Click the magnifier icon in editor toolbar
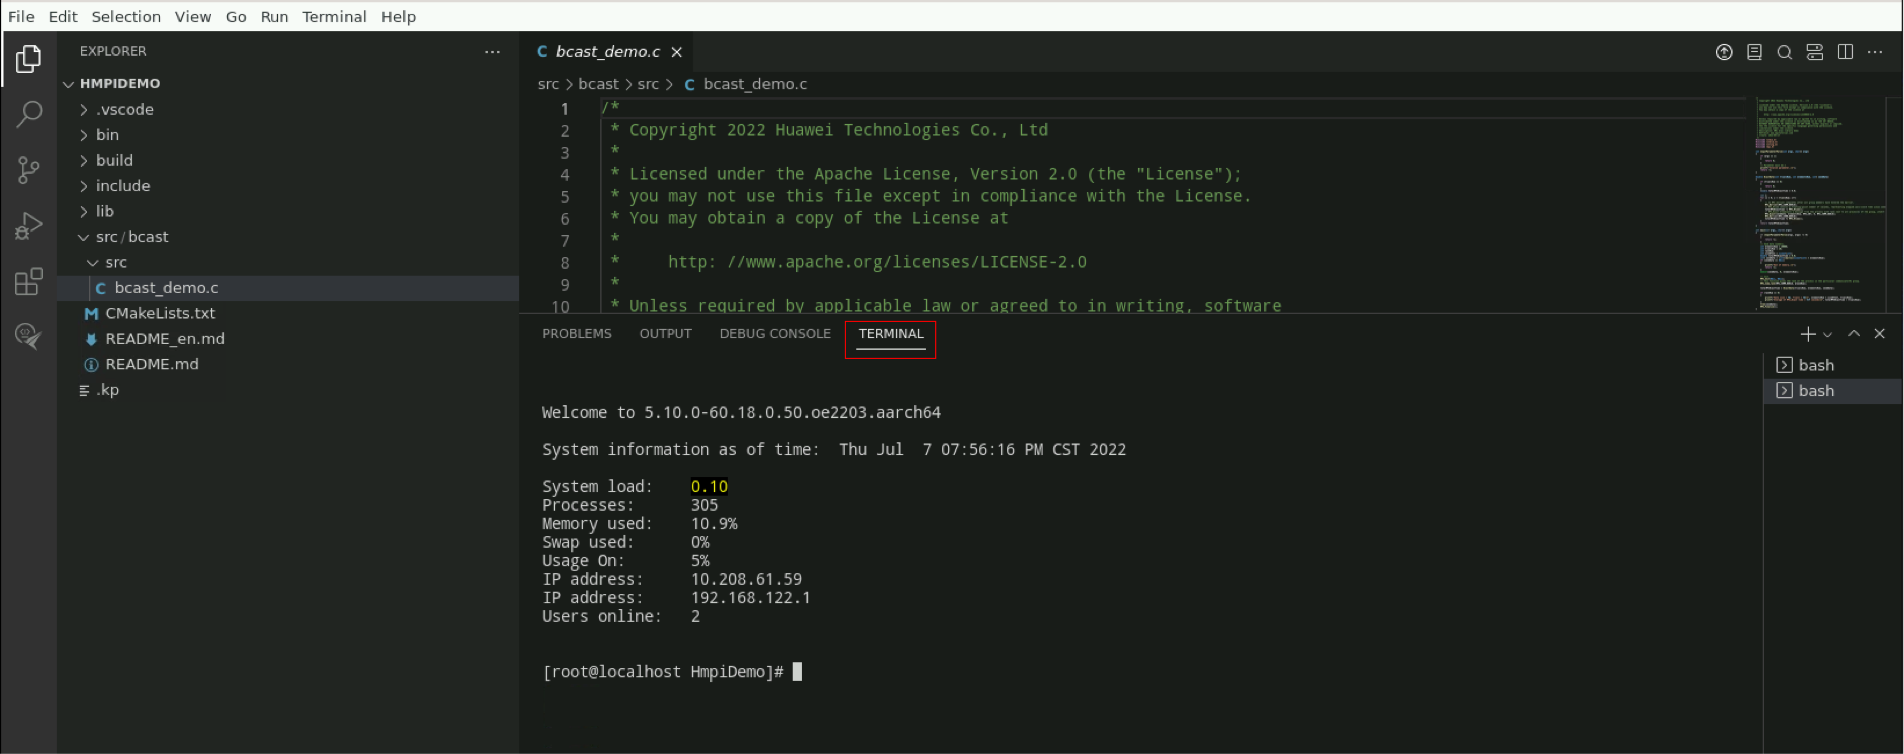 click(x=1784, y=52)
